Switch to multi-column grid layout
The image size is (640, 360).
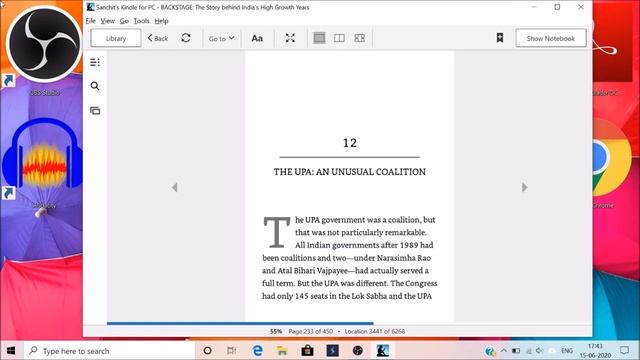point(360,38)
